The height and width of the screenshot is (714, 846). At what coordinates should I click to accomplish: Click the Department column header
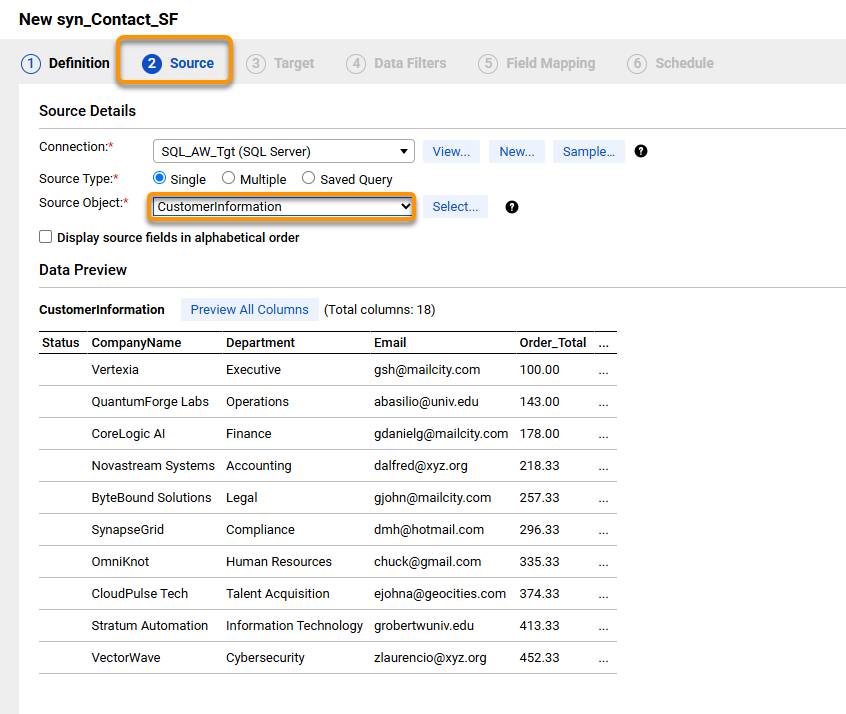click(x=260, y=343)
